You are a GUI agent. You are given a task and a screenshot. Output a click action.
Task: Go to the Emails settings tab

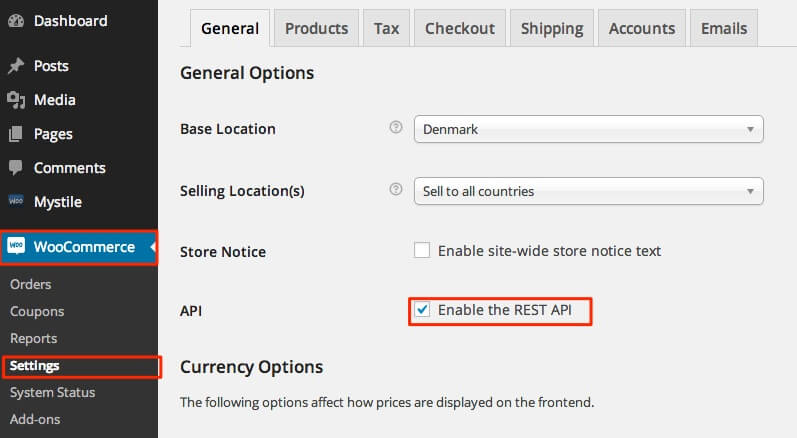[x=724, y=28]
